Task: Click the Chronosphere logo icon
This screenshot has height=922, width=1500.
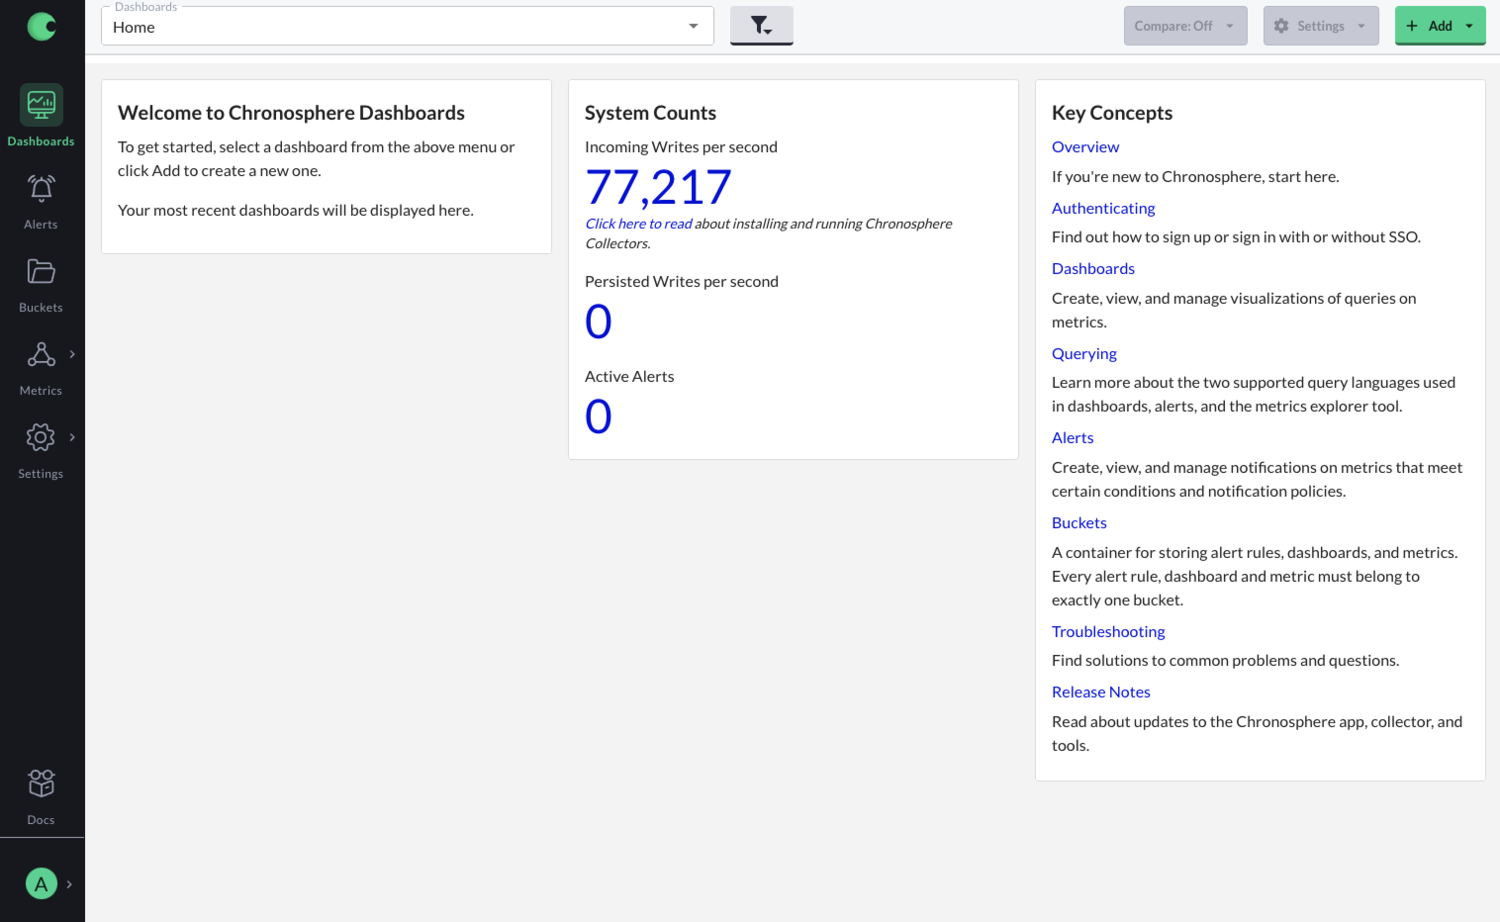Action: tap(41, 26)
